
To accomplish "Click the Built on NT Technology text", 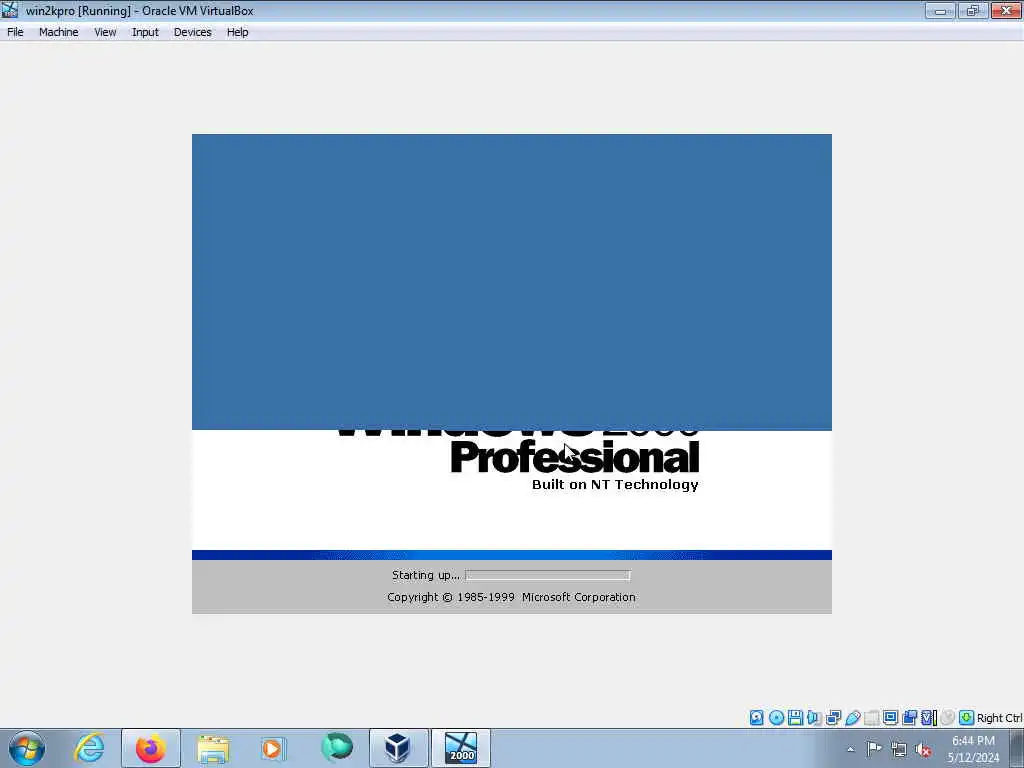I will click(x=615, y=484).
